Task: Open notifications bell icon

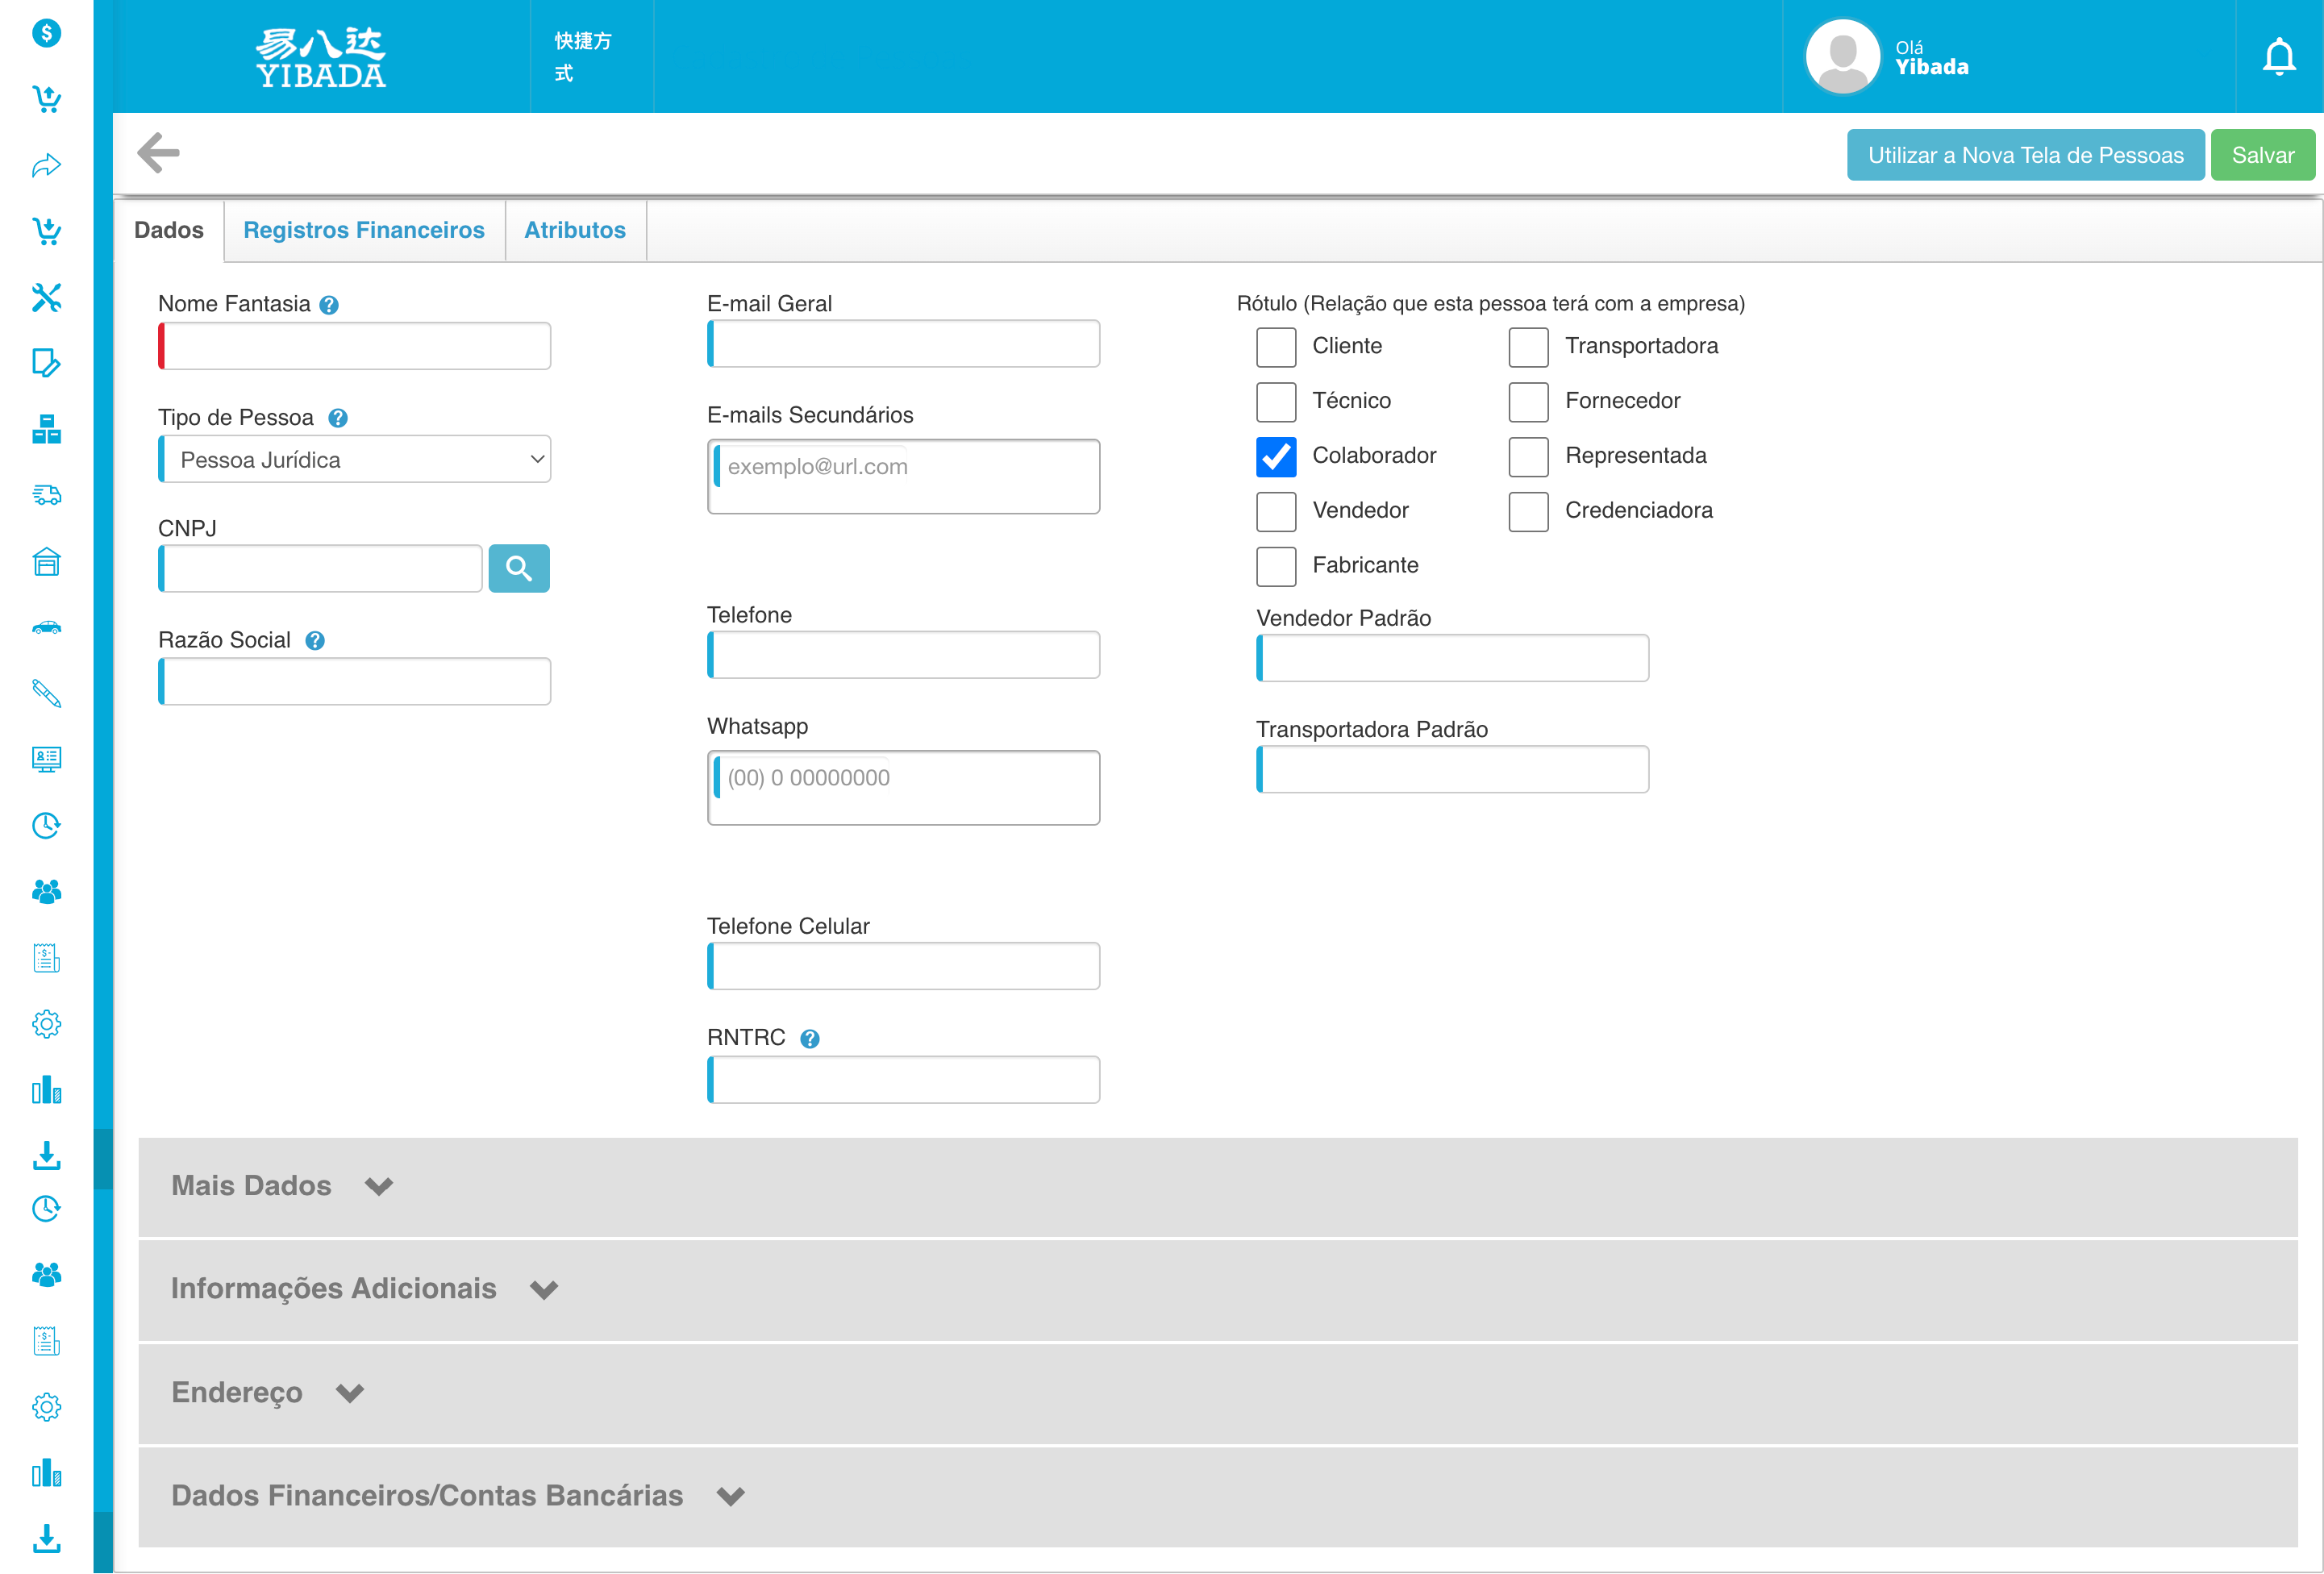Action: (x=2278, y=57)
